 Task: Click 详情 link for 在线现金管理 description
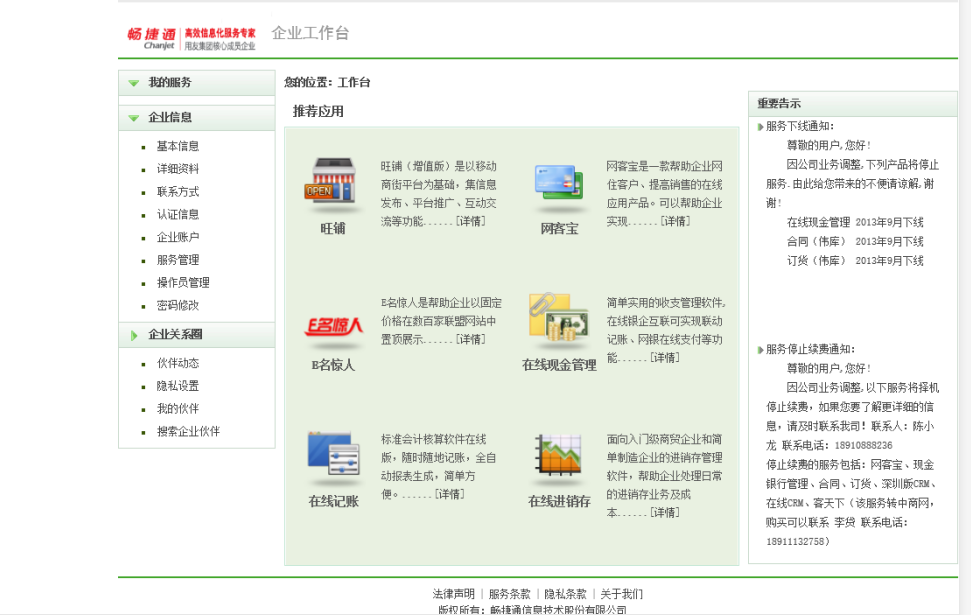click(664, 357)
